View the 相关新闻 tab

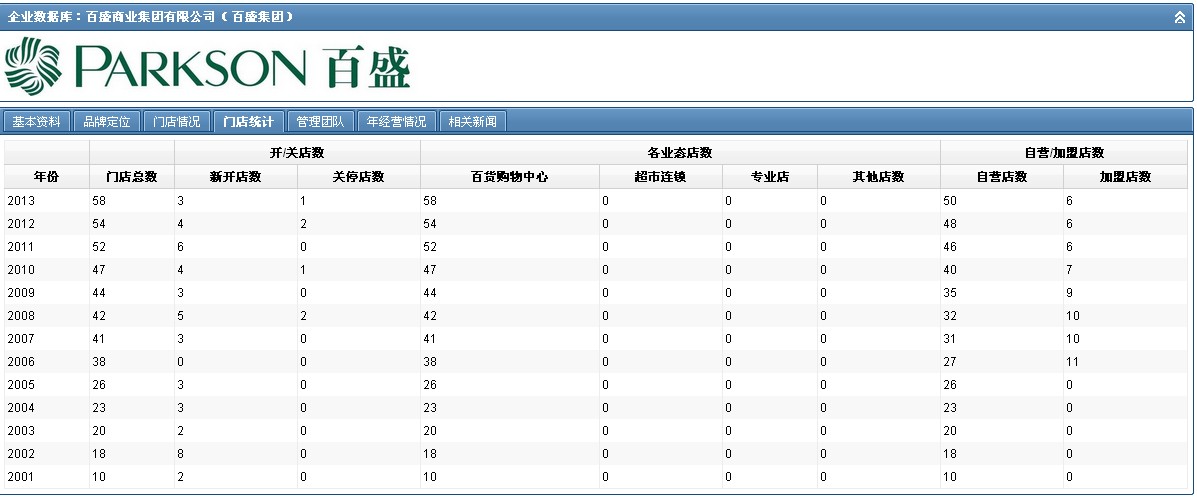point(473,122)
